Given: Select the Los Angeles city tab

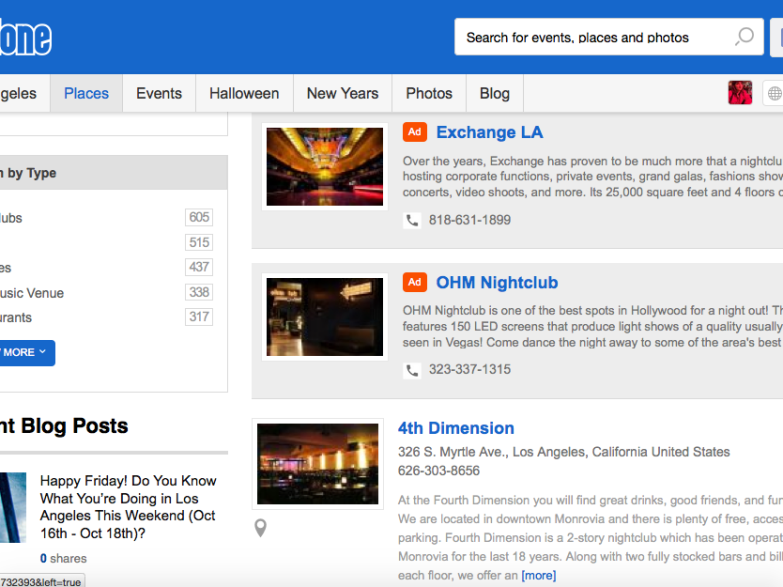Looking at the screenshot, I should (x=24, y=93).
